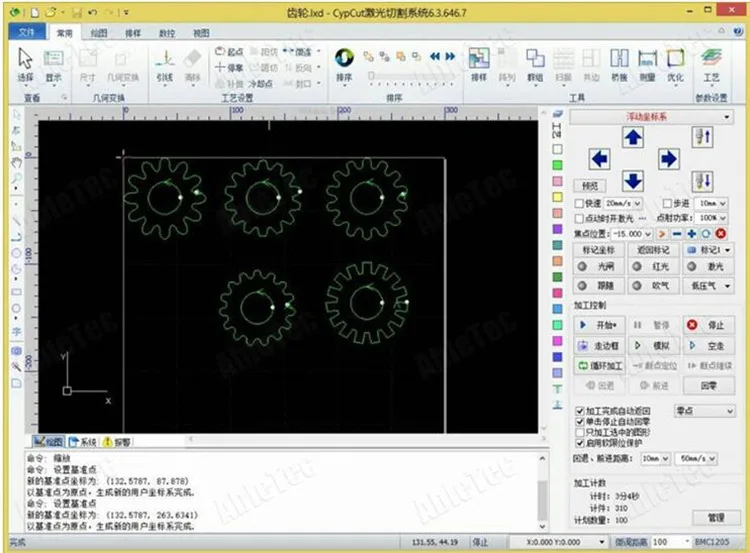Open the 零点 return point dropdown

705,411
